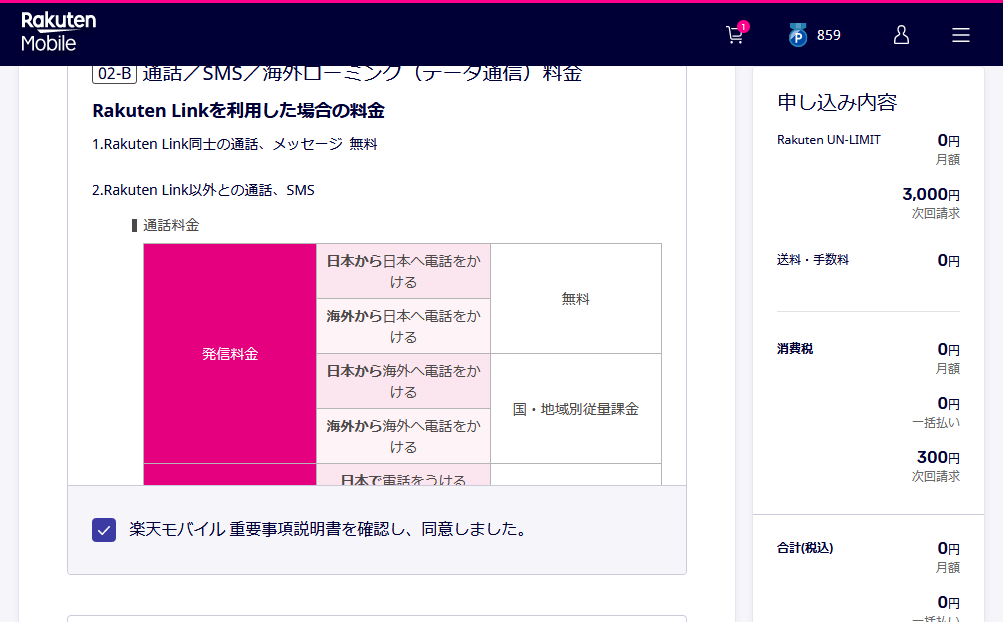Select the 日本から海外へ電話をかける cell
The height and width of the screenshot is (622, 1003).
point(404,381)
